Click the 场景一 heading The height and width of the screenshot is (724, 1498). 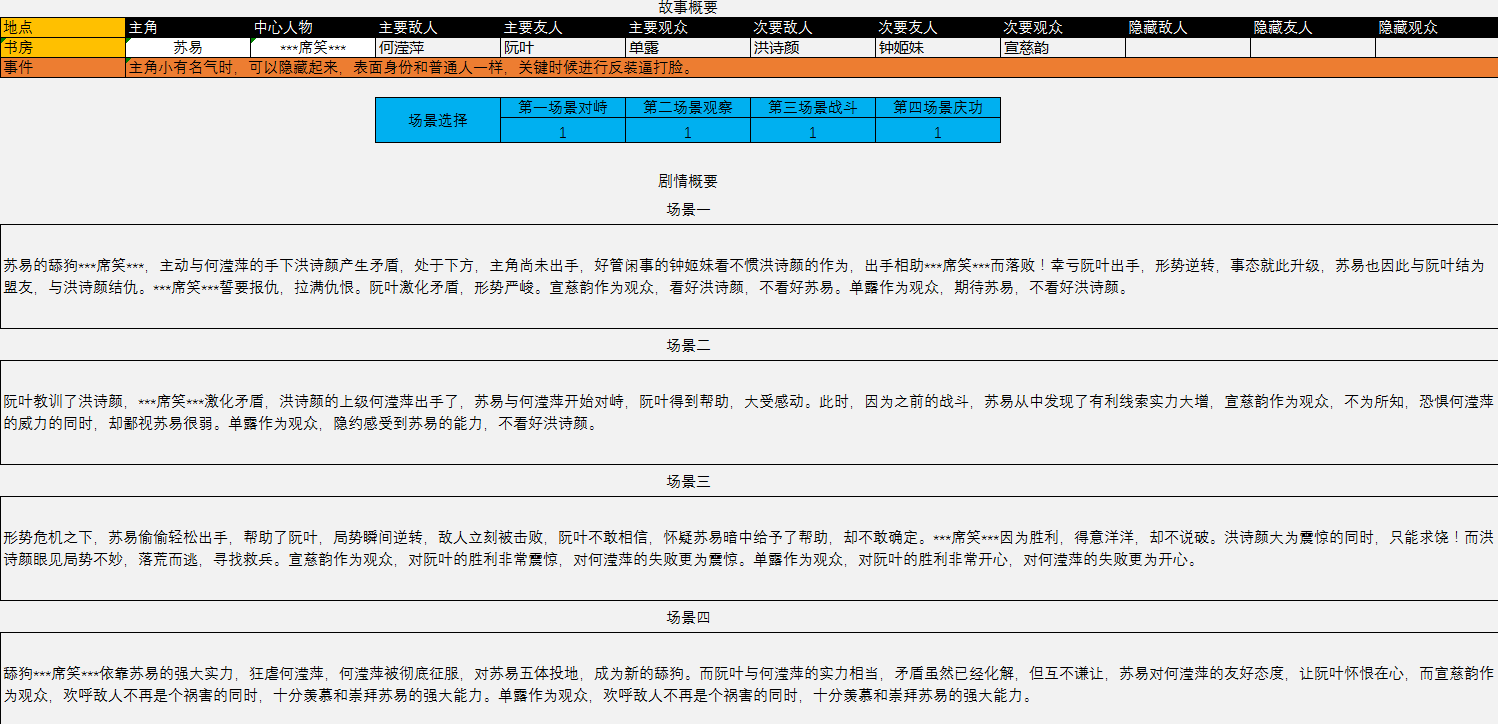pos(688,210)
